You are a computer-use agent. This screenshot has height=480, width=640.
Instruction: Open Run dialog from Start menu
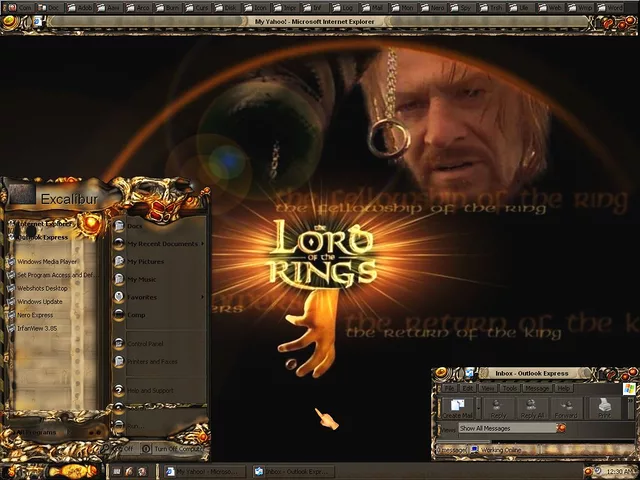(159, 426)
